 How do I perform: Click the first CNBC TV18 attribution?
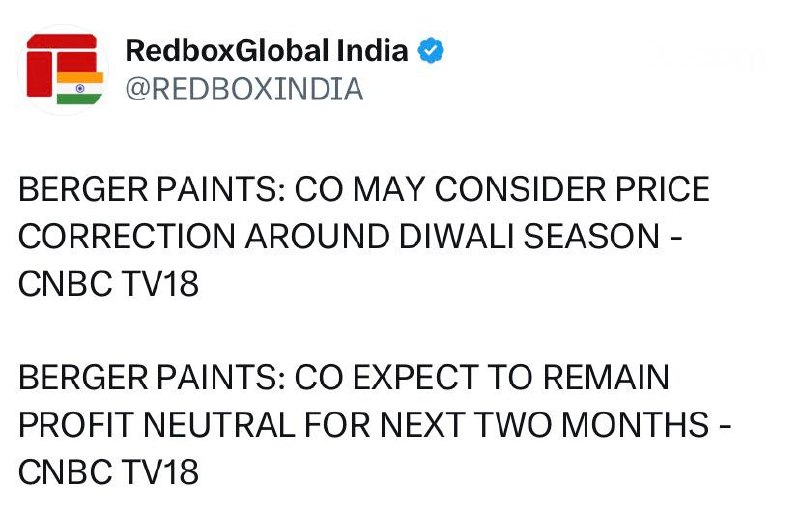click(x=108, y=284)
